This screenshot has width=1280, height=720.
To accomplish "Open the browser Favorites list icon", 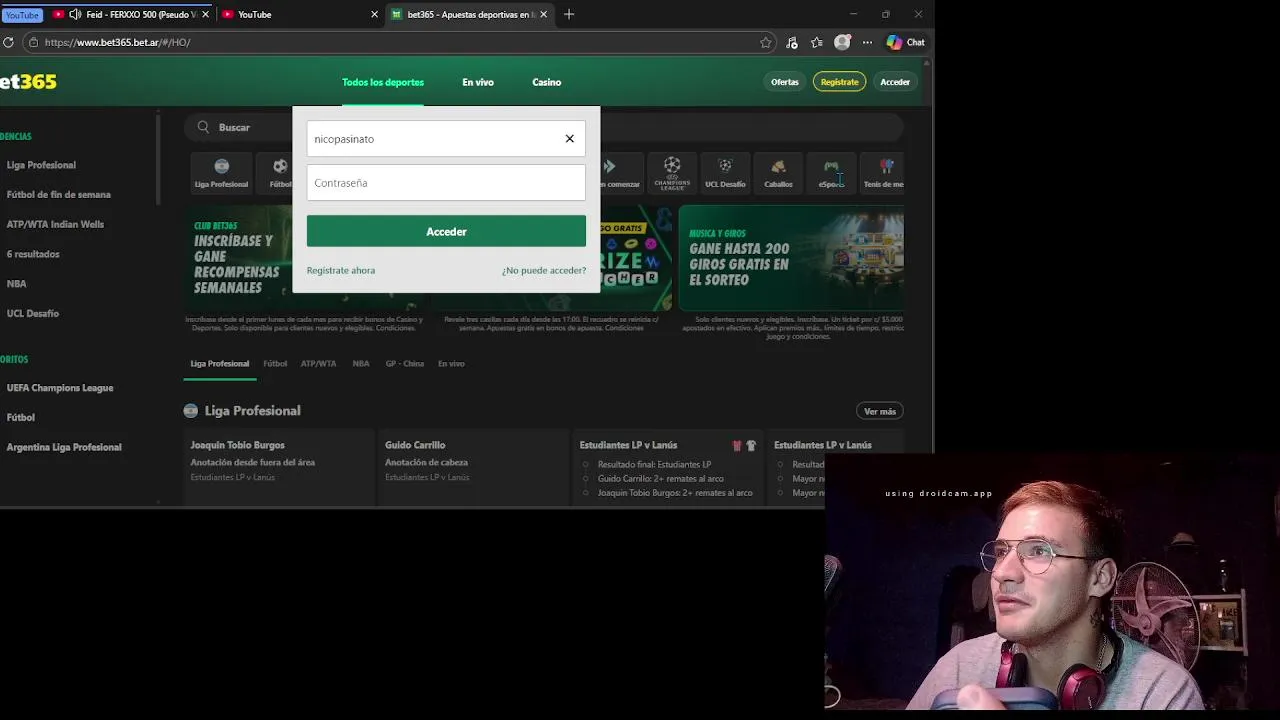I will pos(817,42).
